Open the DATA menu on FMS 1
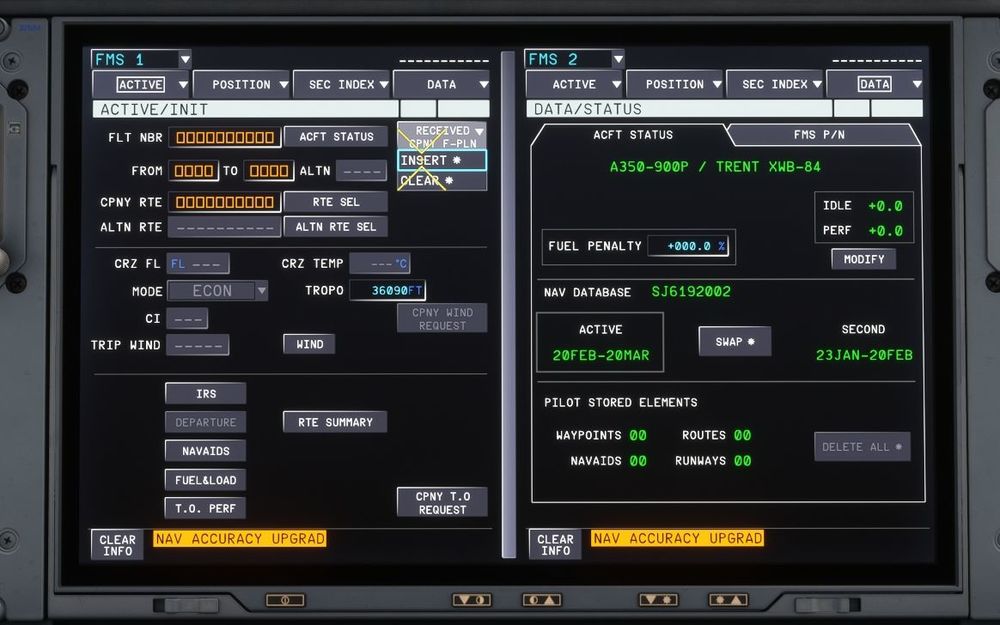This screenshot has height=625, width=1000. click(441, 85)
